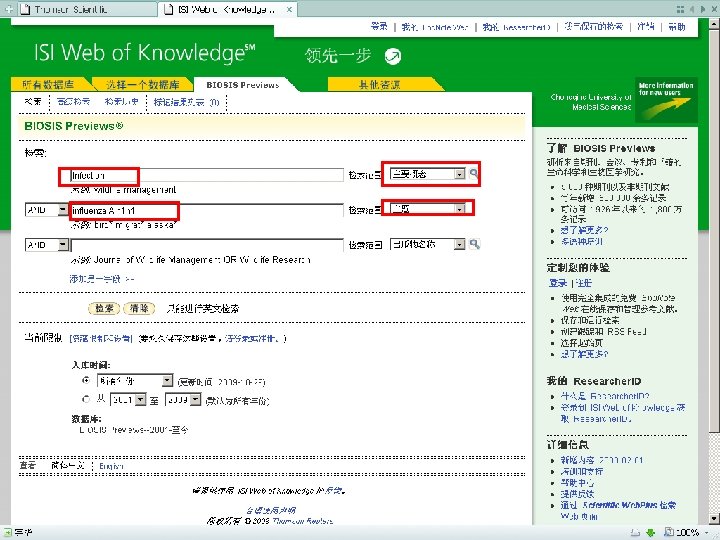The width and height of the screenshot is (720, 540).
Task: Click the 登录 link in top bar
Action: tap(379, 27)
